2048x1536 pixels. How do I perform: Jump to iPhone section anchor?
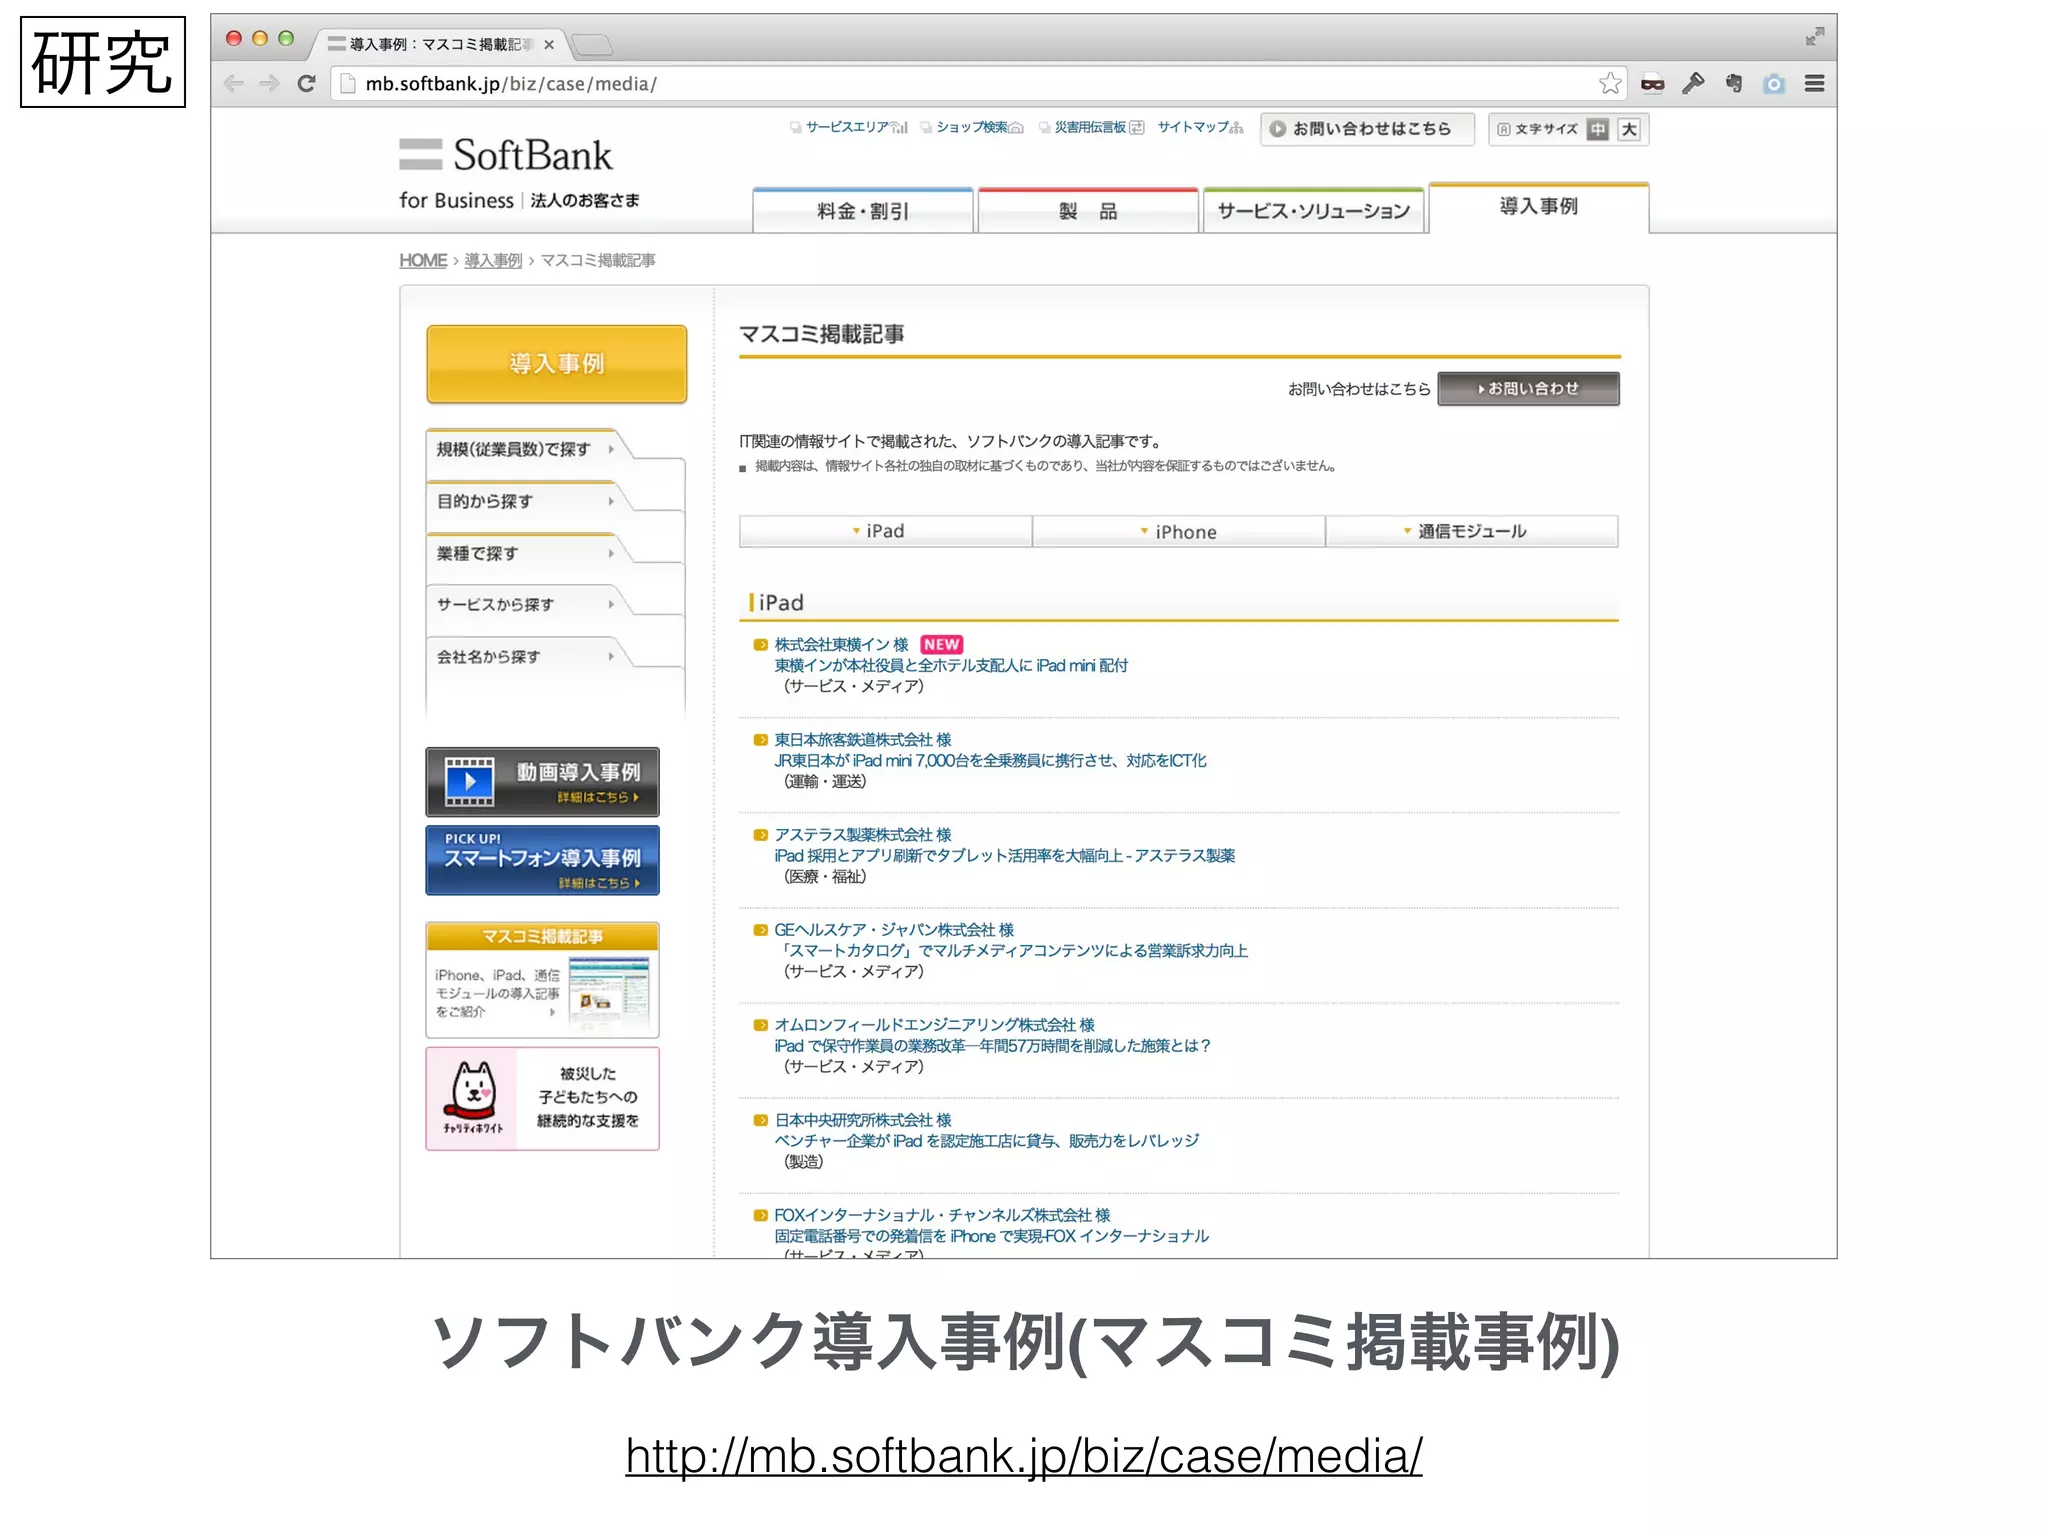[1179, 531]
